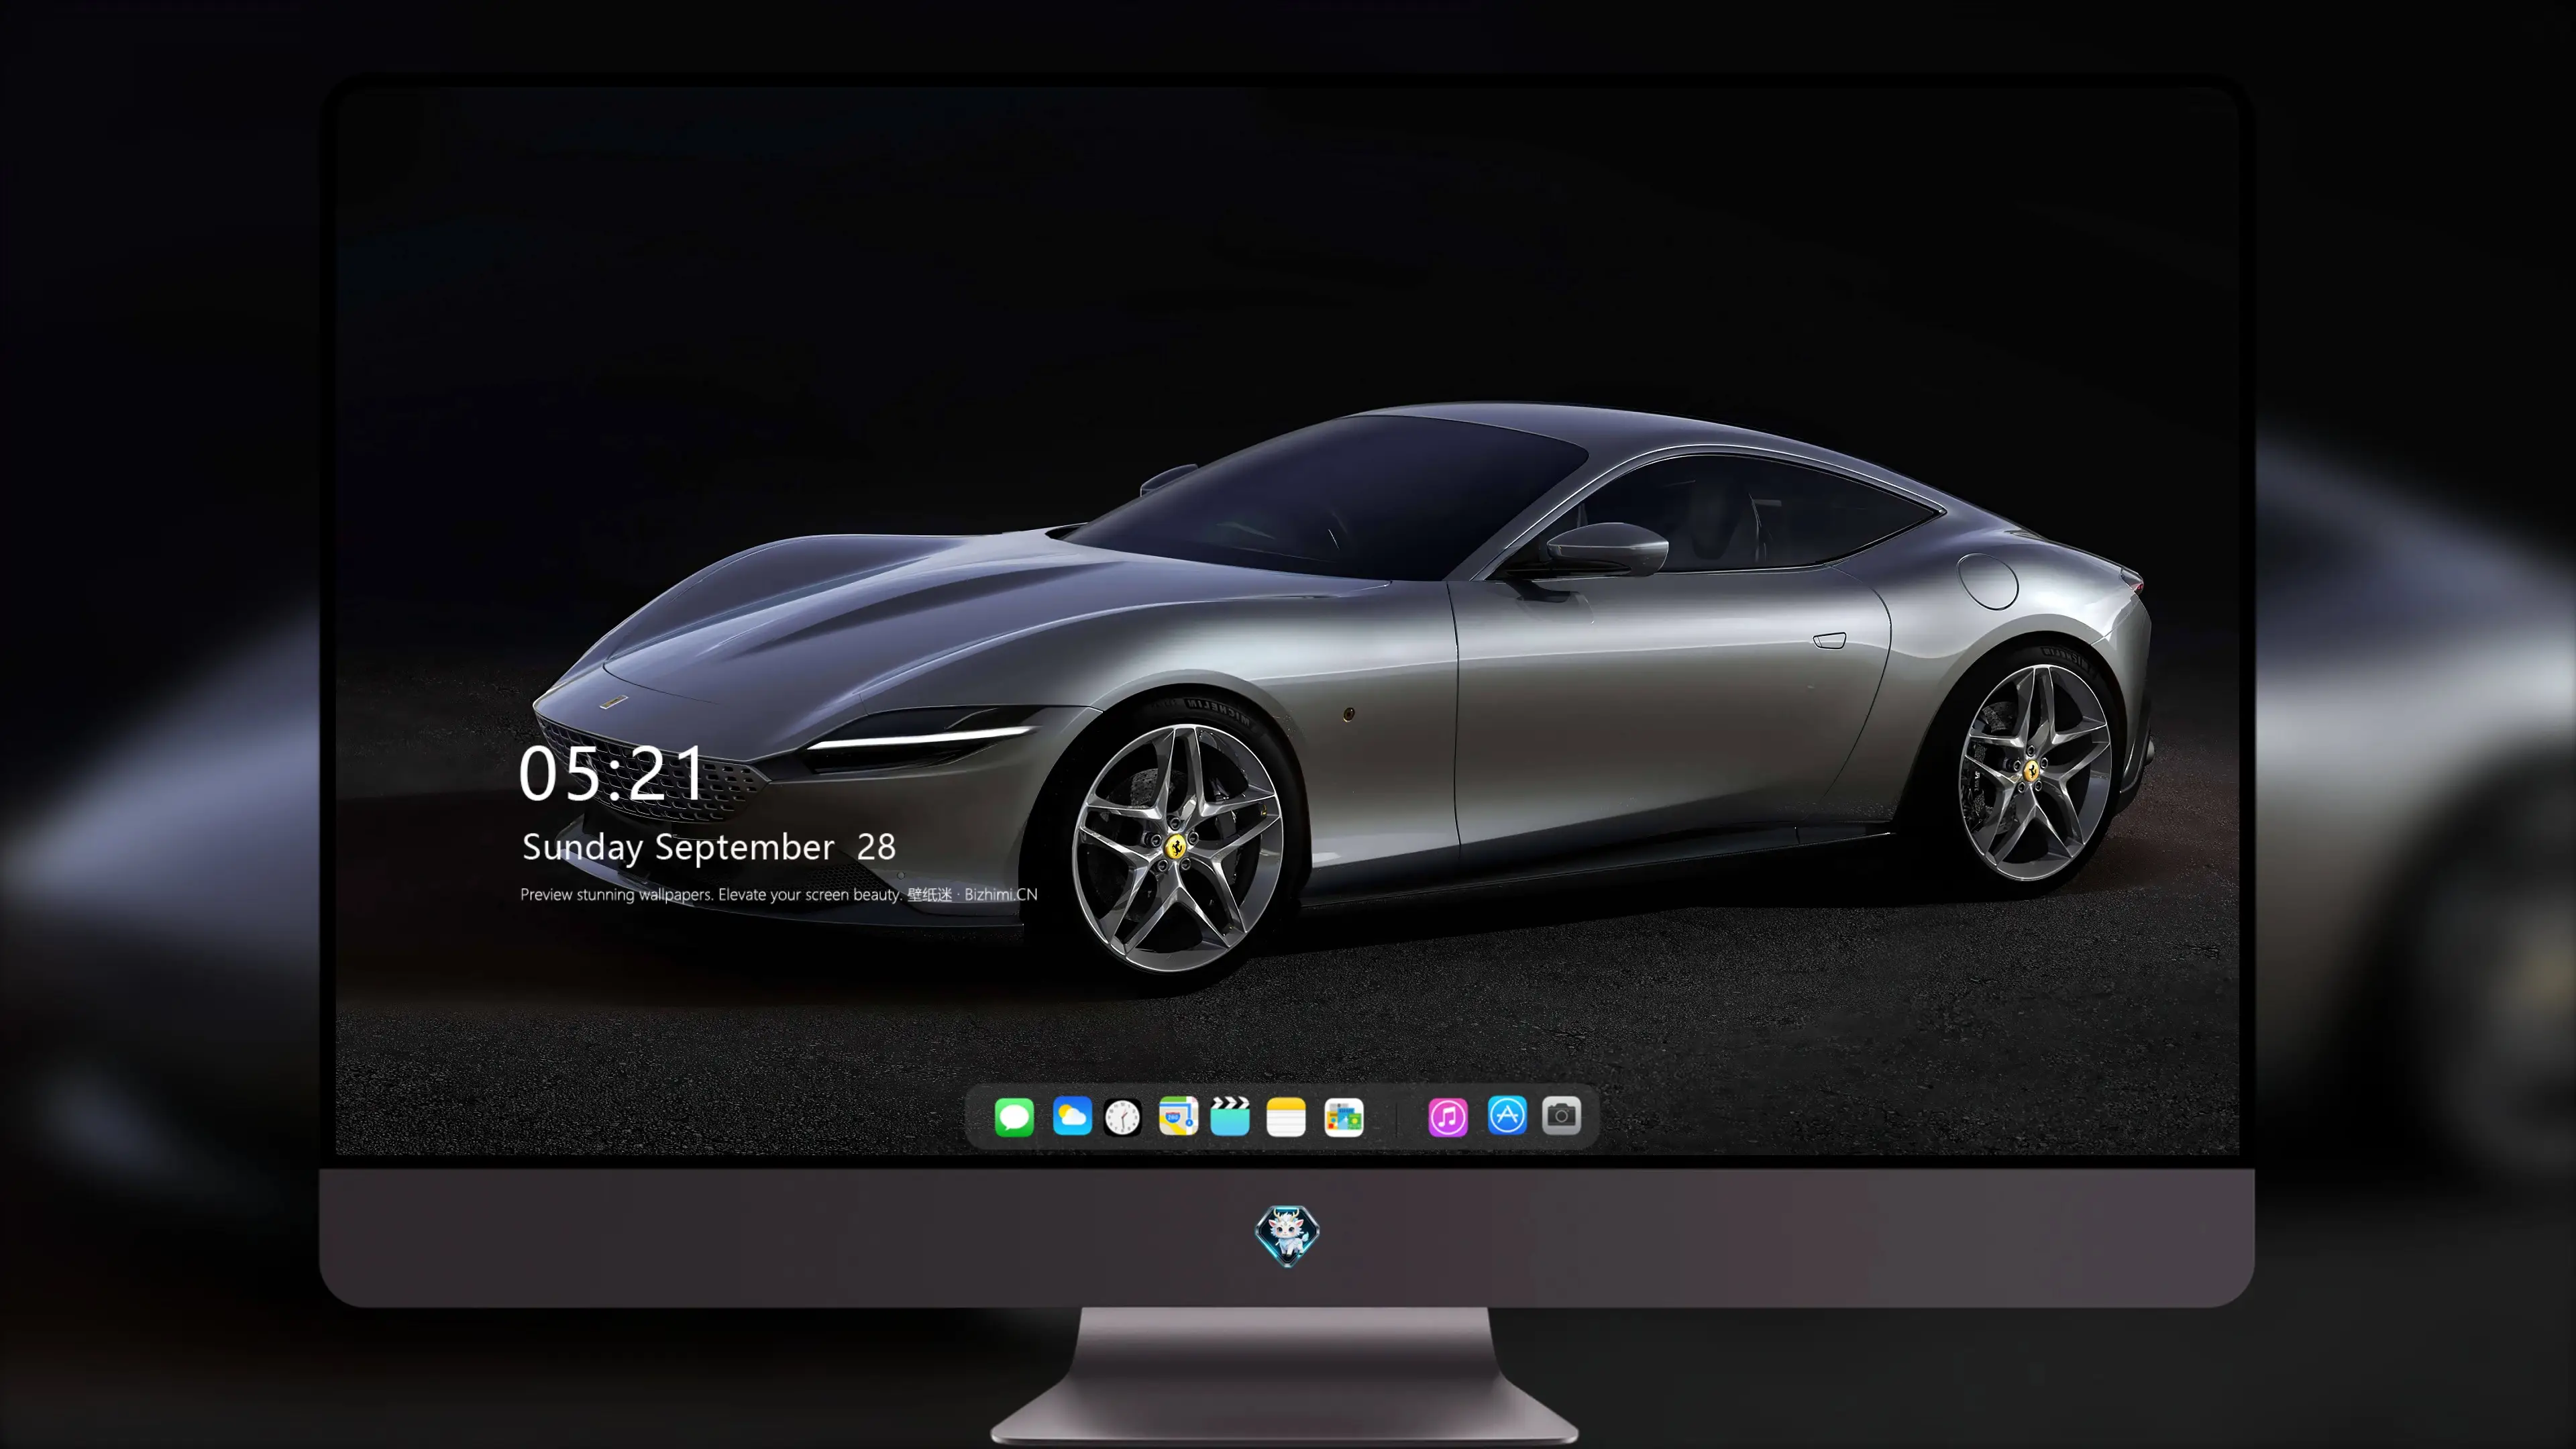Screen dimensions: 2576x1449
Task: Open the yellow Notes app in dock
Action: coord(1286,1116)
